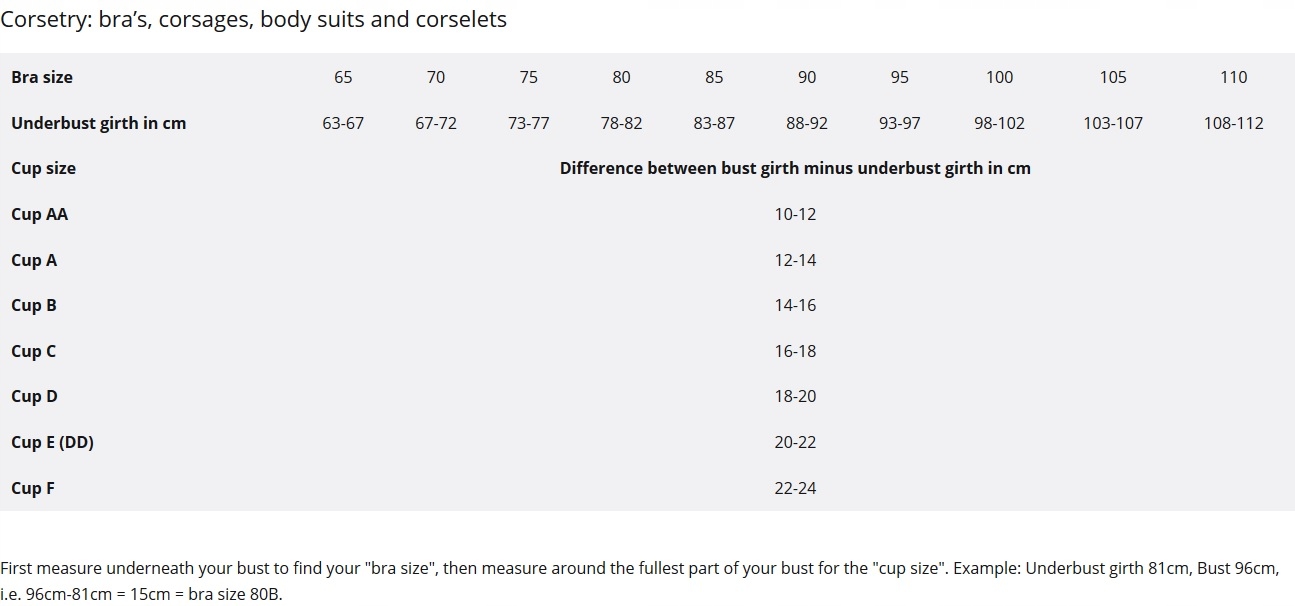Click the 103-107 underbust range
Viewport: 1295px width, 606px height.
coord(1112,123)
